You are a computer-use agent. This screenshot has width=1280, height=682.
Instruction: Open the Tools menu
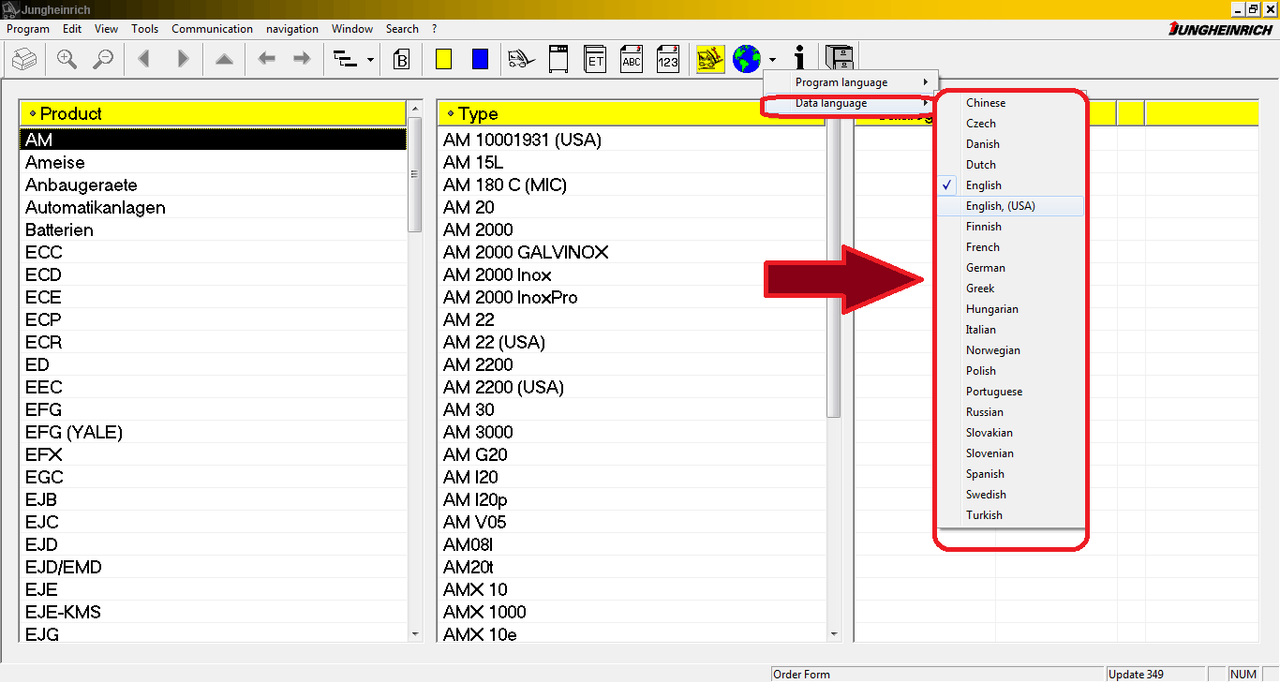pos(145,29)
